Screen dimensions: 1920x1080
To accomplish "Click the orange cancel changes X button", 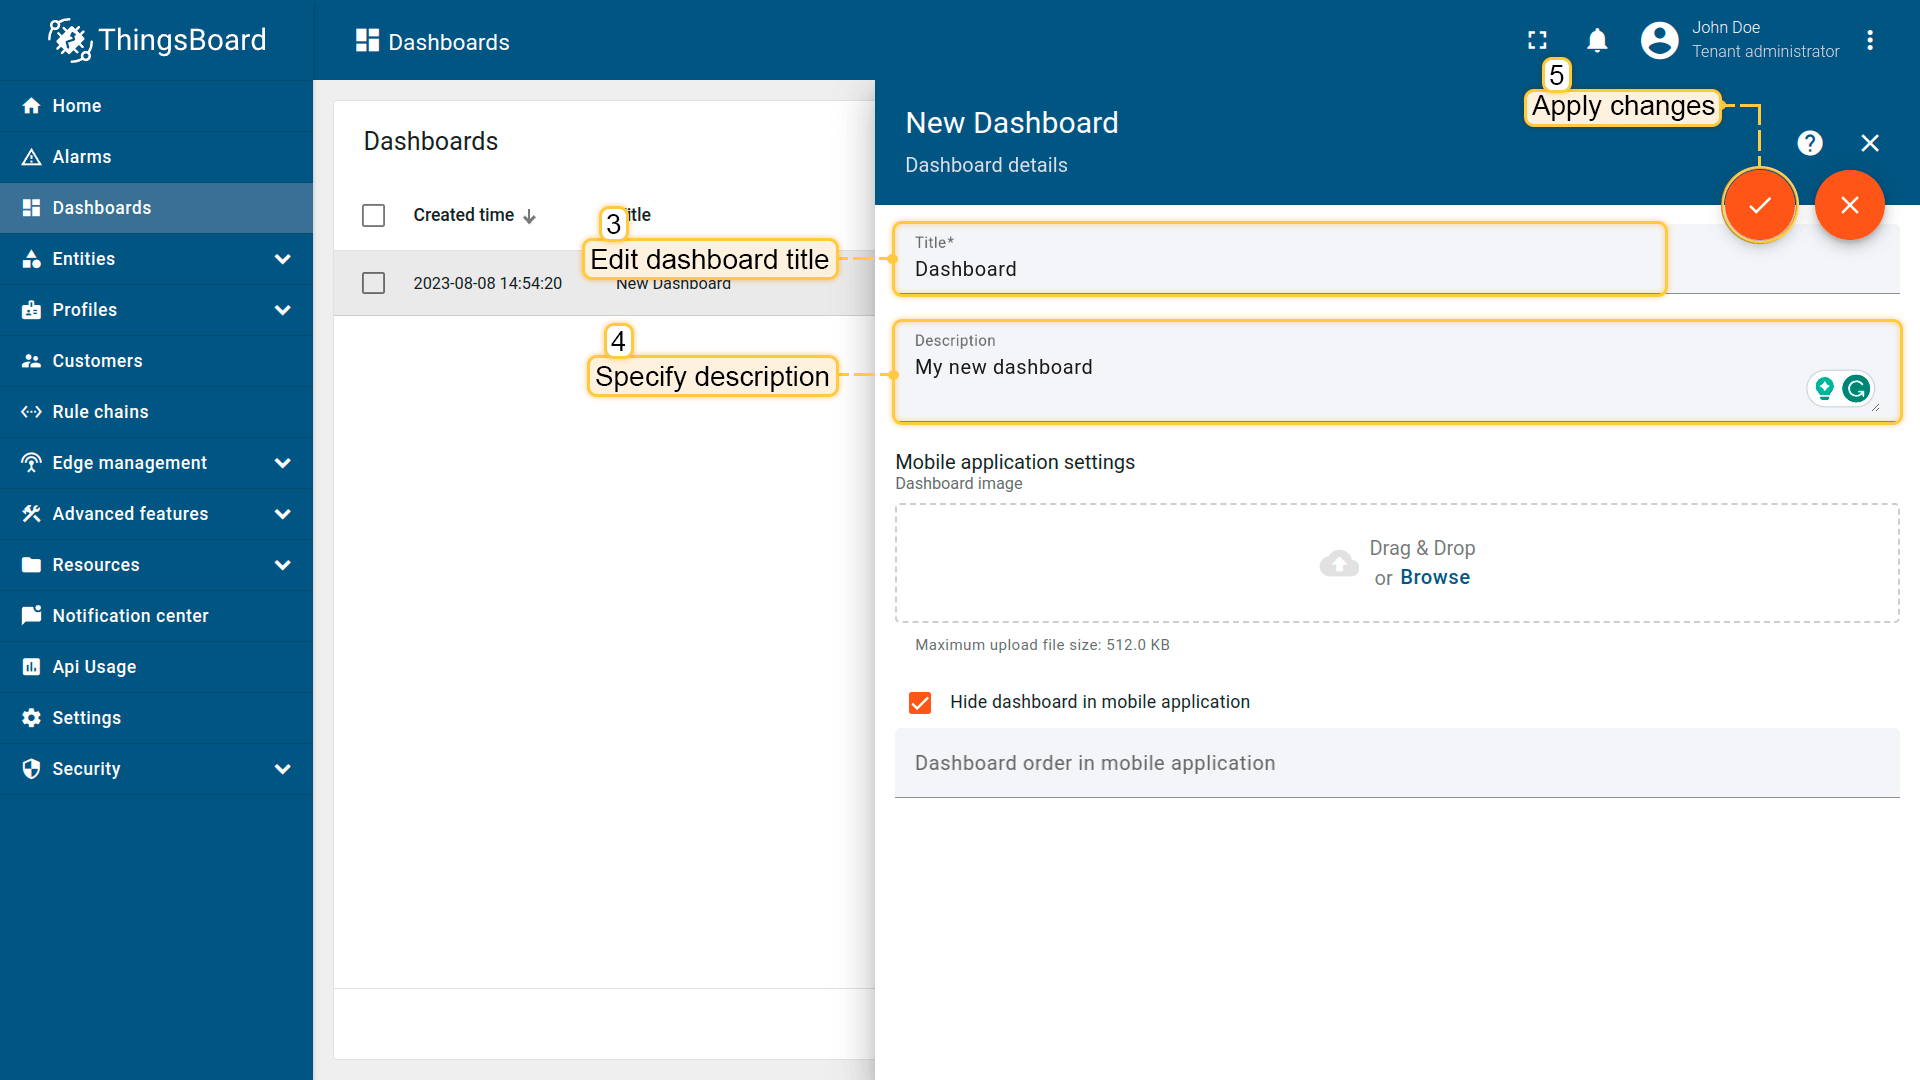I will tap(1849, 205).
